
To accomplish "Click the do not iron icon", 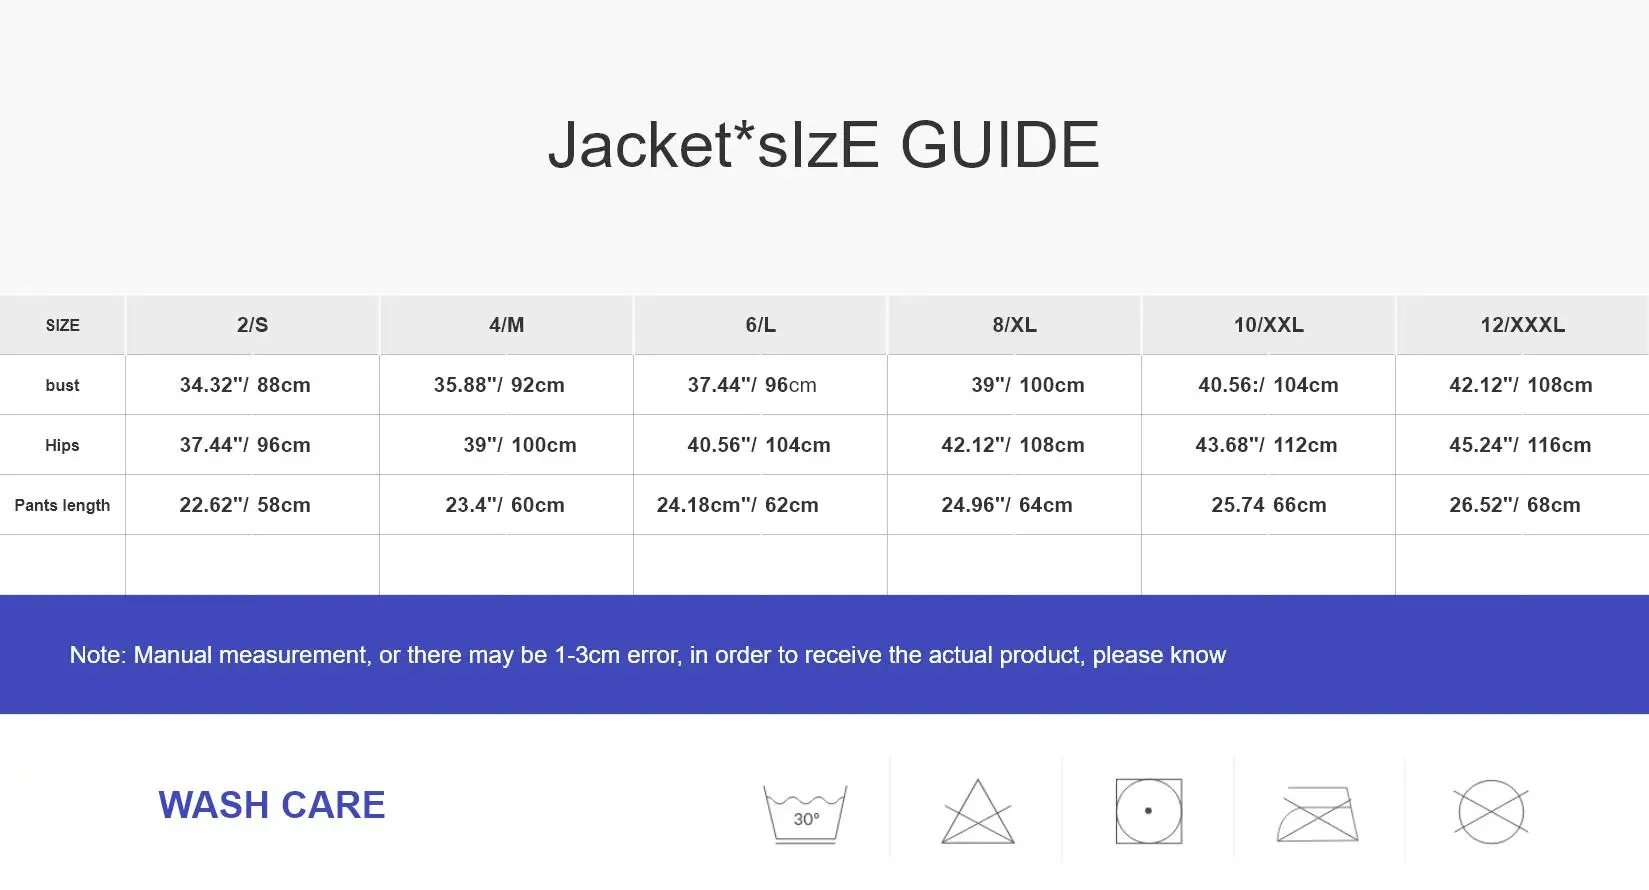I will point(1318,813).
